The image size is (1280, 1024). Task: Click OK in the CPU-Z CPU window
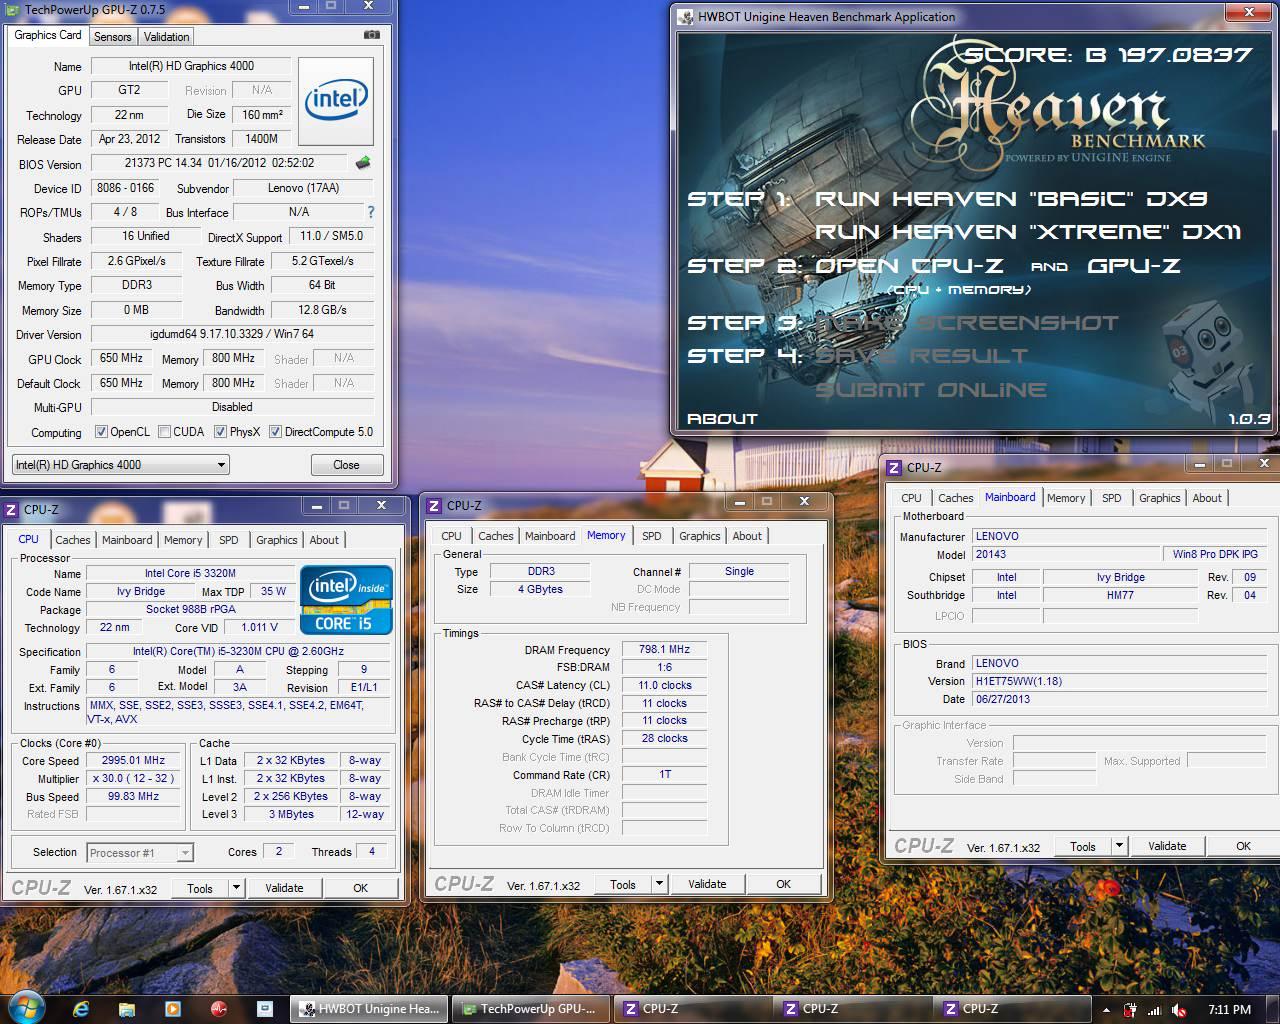tap(361, 888)
